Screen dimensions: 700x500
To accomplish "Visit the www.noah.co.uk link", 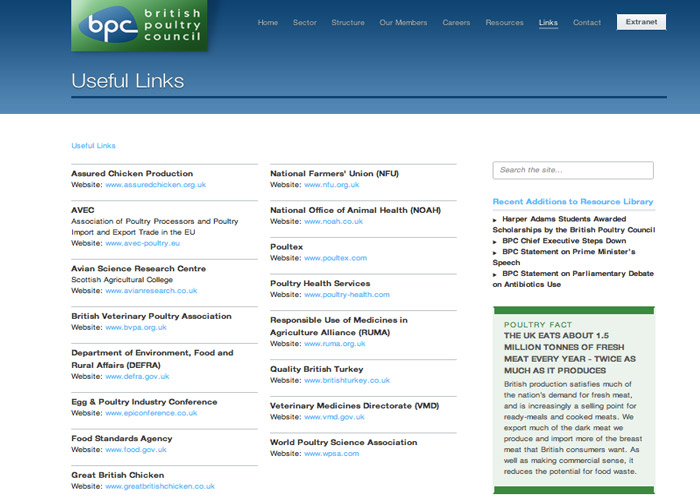I will click(x=333, y=221).
